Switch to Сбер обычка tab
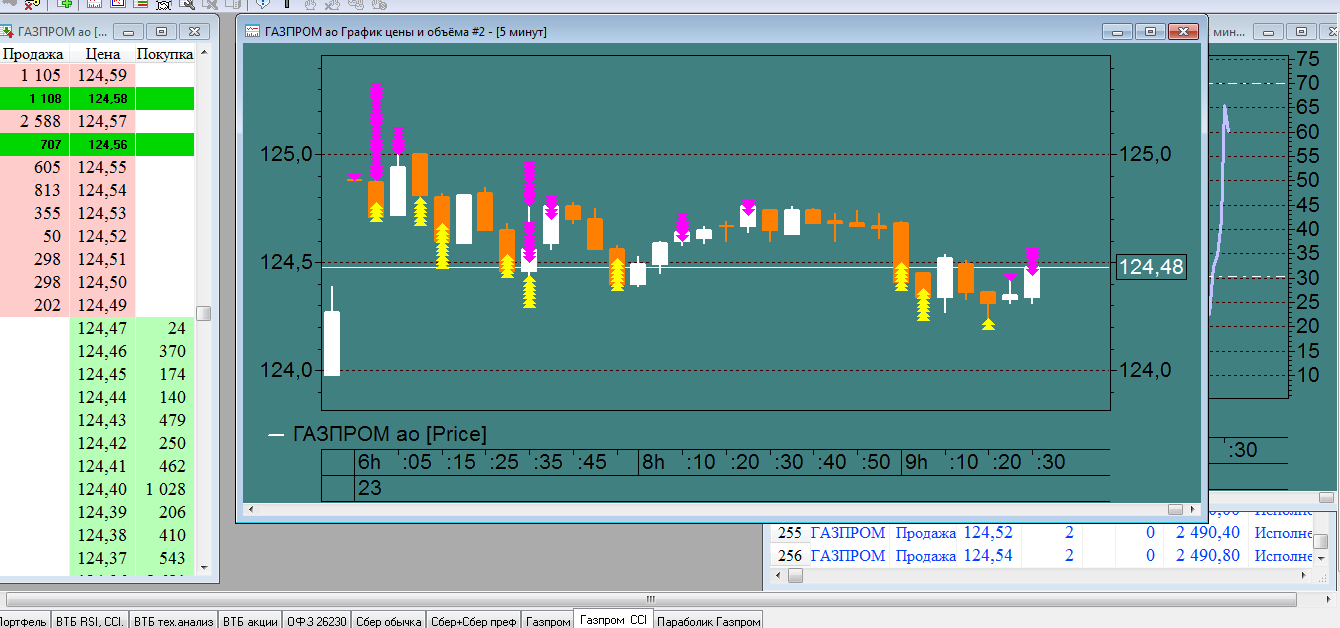 388,621
